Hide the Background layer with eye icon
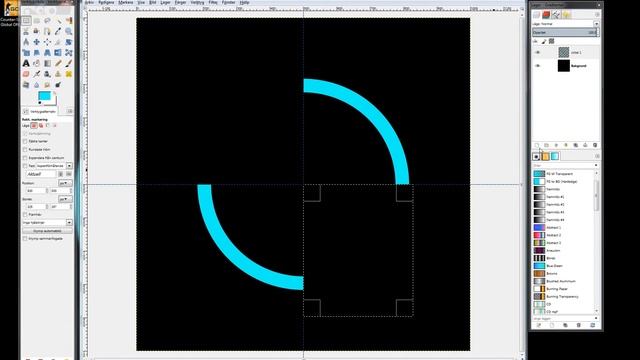The image size is (640, 360). click(x=538, y=66)
